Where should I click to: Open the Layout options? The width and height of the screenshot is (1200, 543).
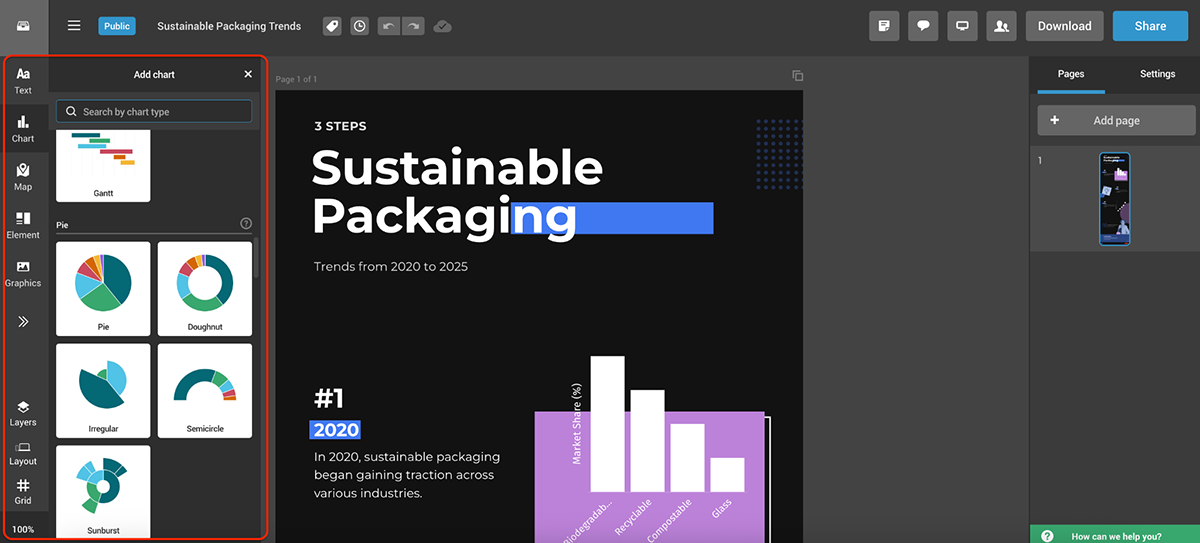point(23,453)
